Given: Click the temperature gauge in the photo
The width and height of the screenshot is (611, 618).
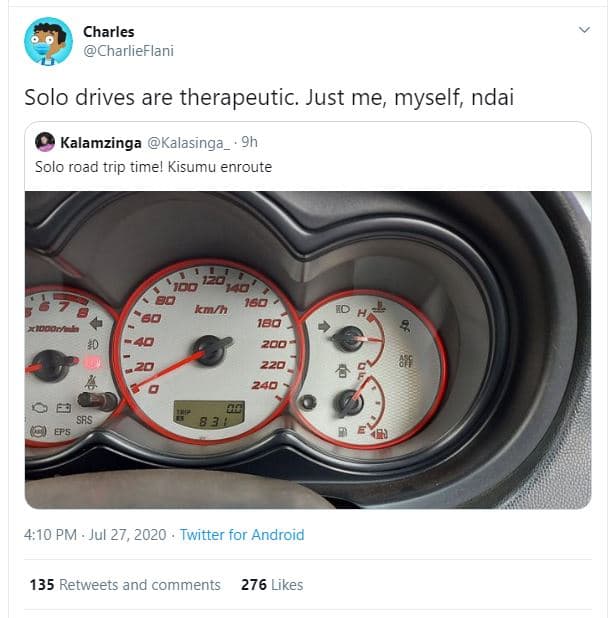Looking at the screenshot, I should [x=358, y=337].
